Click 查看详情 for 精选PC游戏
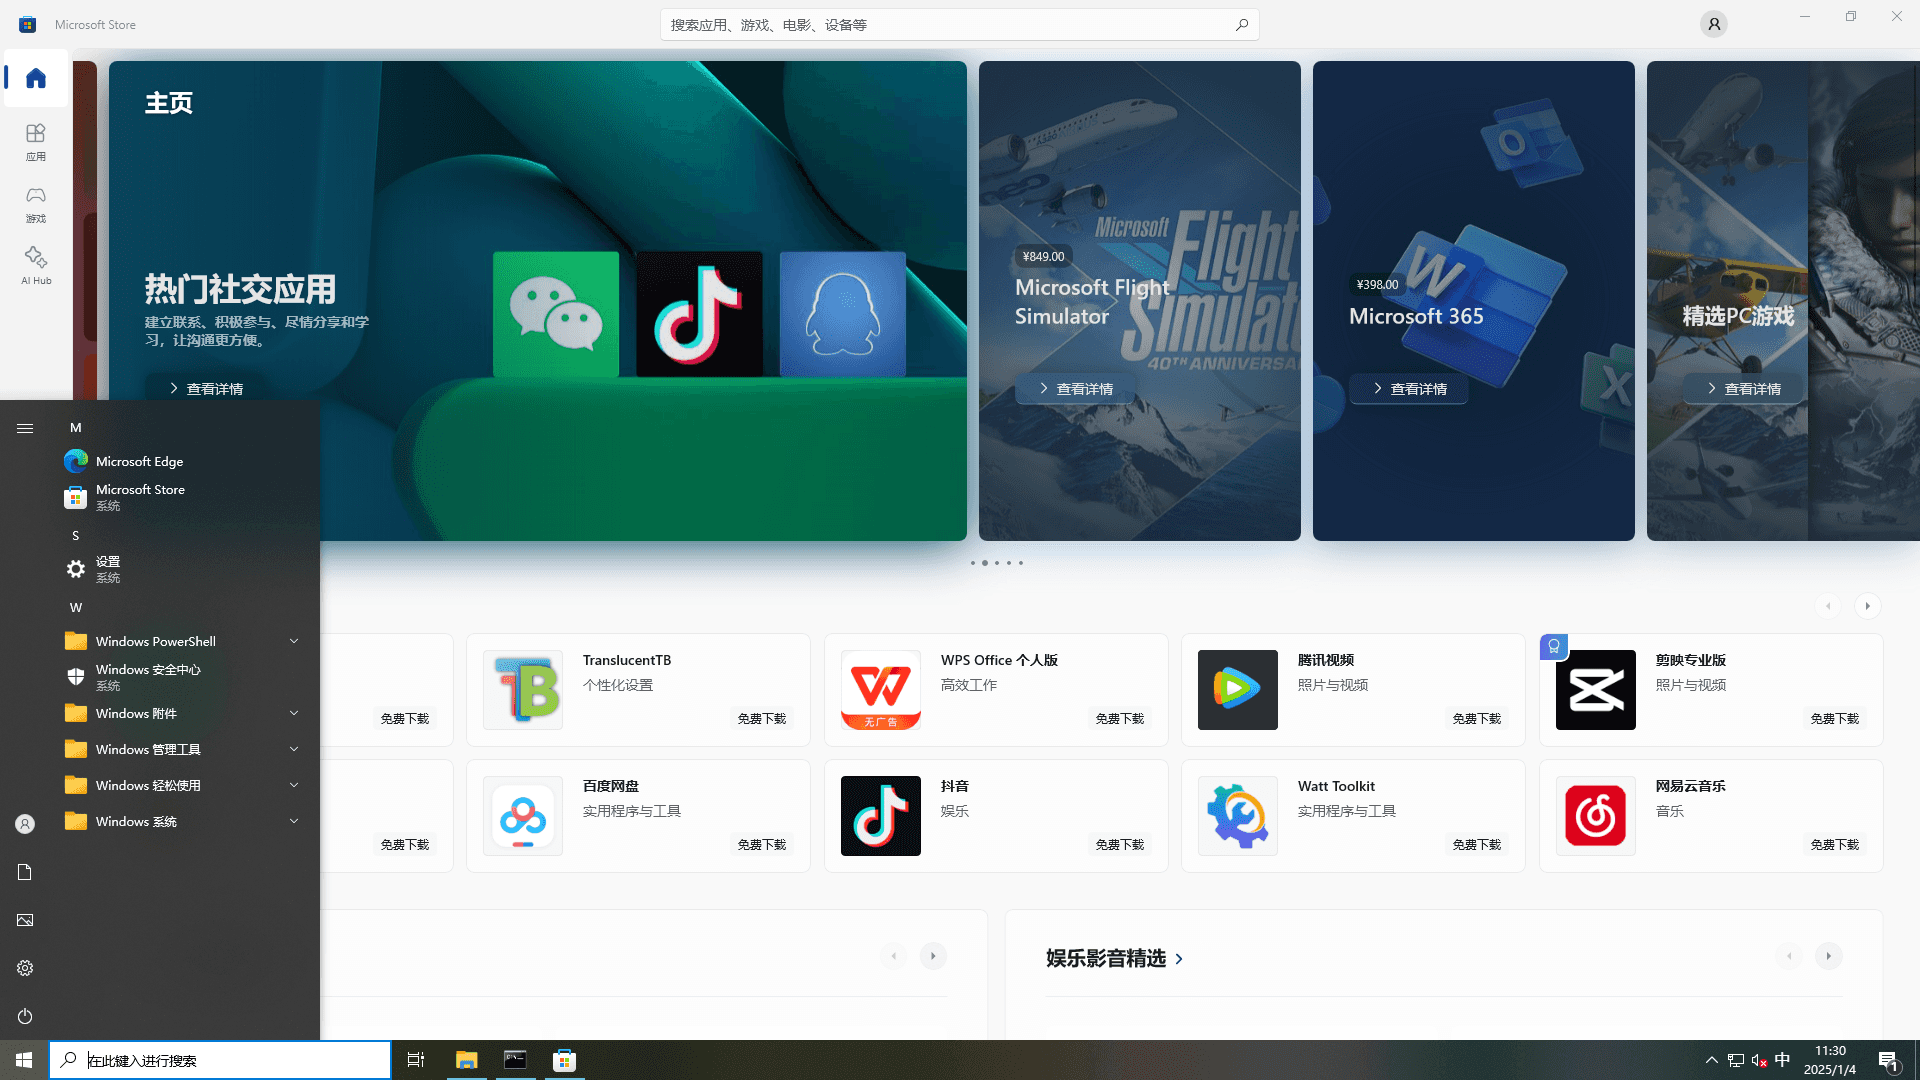The image size is (1920, 1080). point(1743,388)
